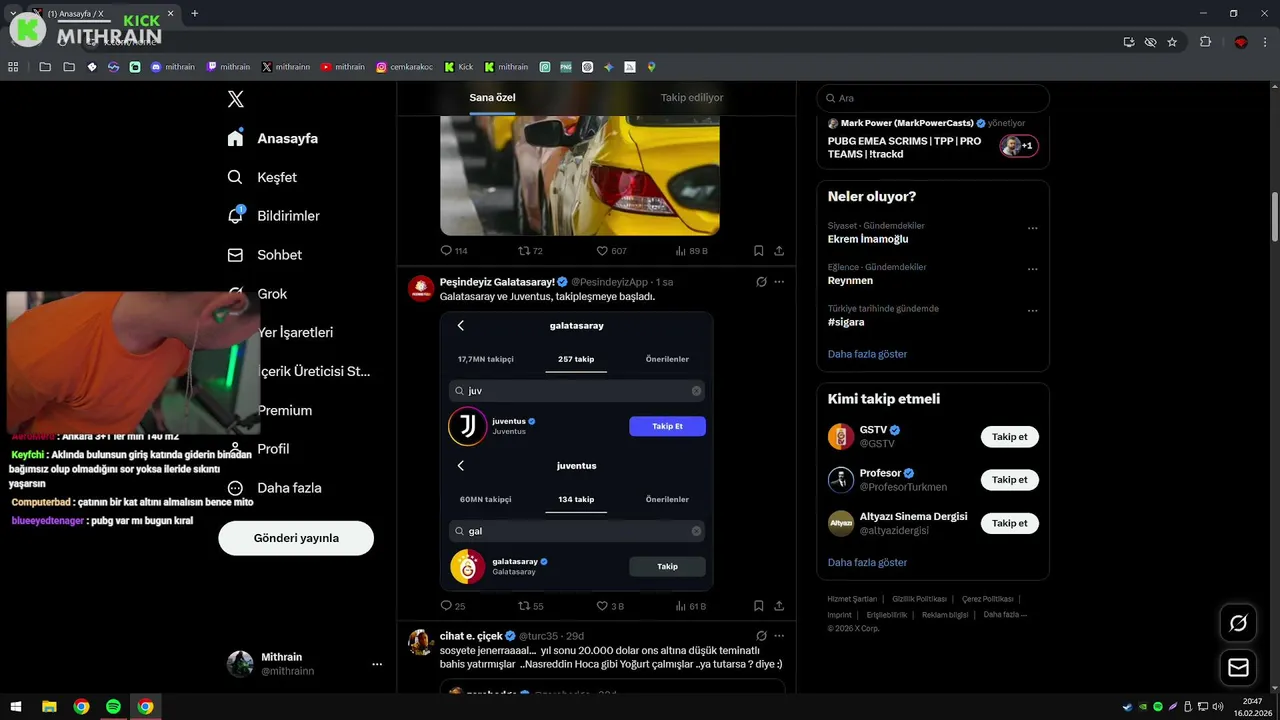Share the Galatasaray Juventus post
The height and width of the screenshot is (720, 1280).
779,606
